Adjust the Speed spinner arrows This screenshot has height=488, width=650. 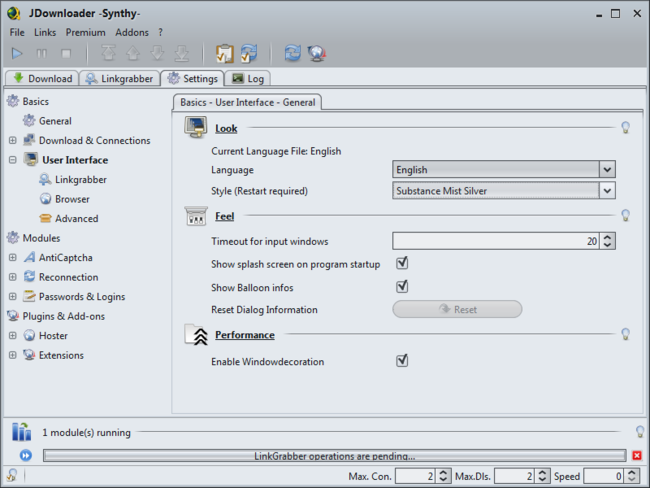[632, 476]
